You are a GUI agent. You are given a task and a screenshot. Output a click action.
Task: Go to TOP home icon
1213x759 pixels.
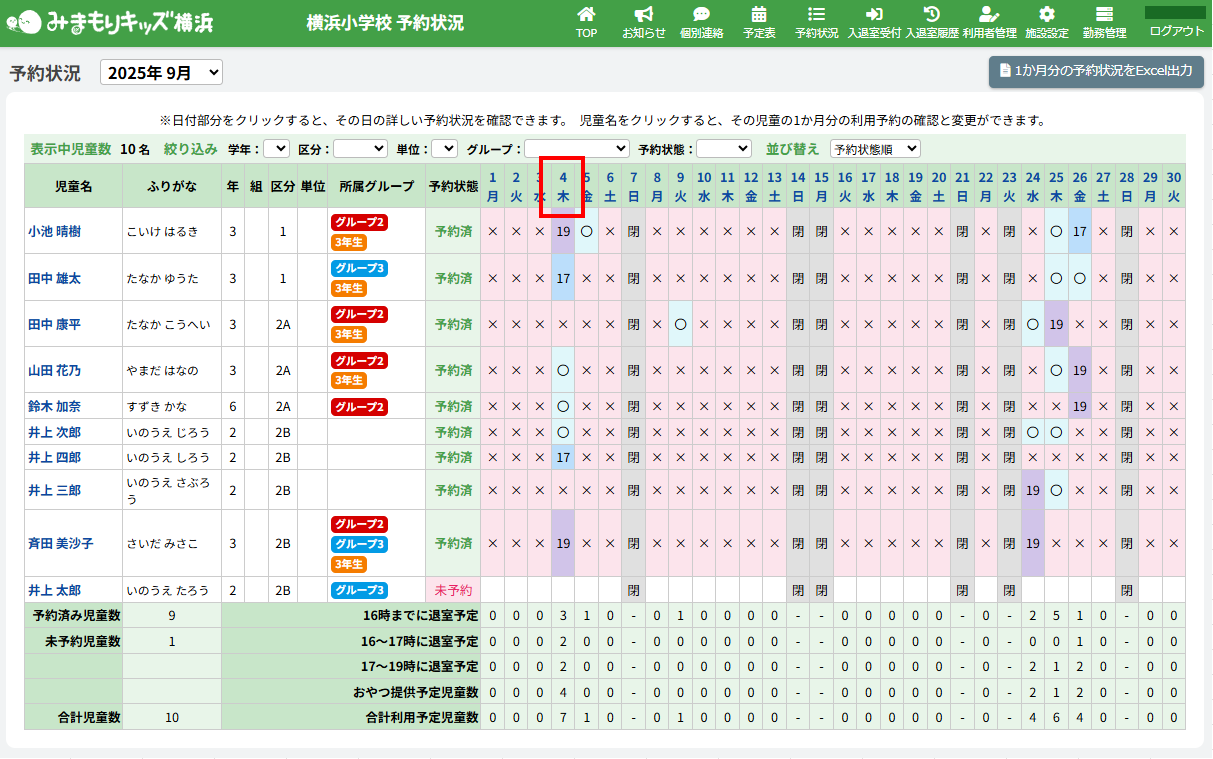586,15
